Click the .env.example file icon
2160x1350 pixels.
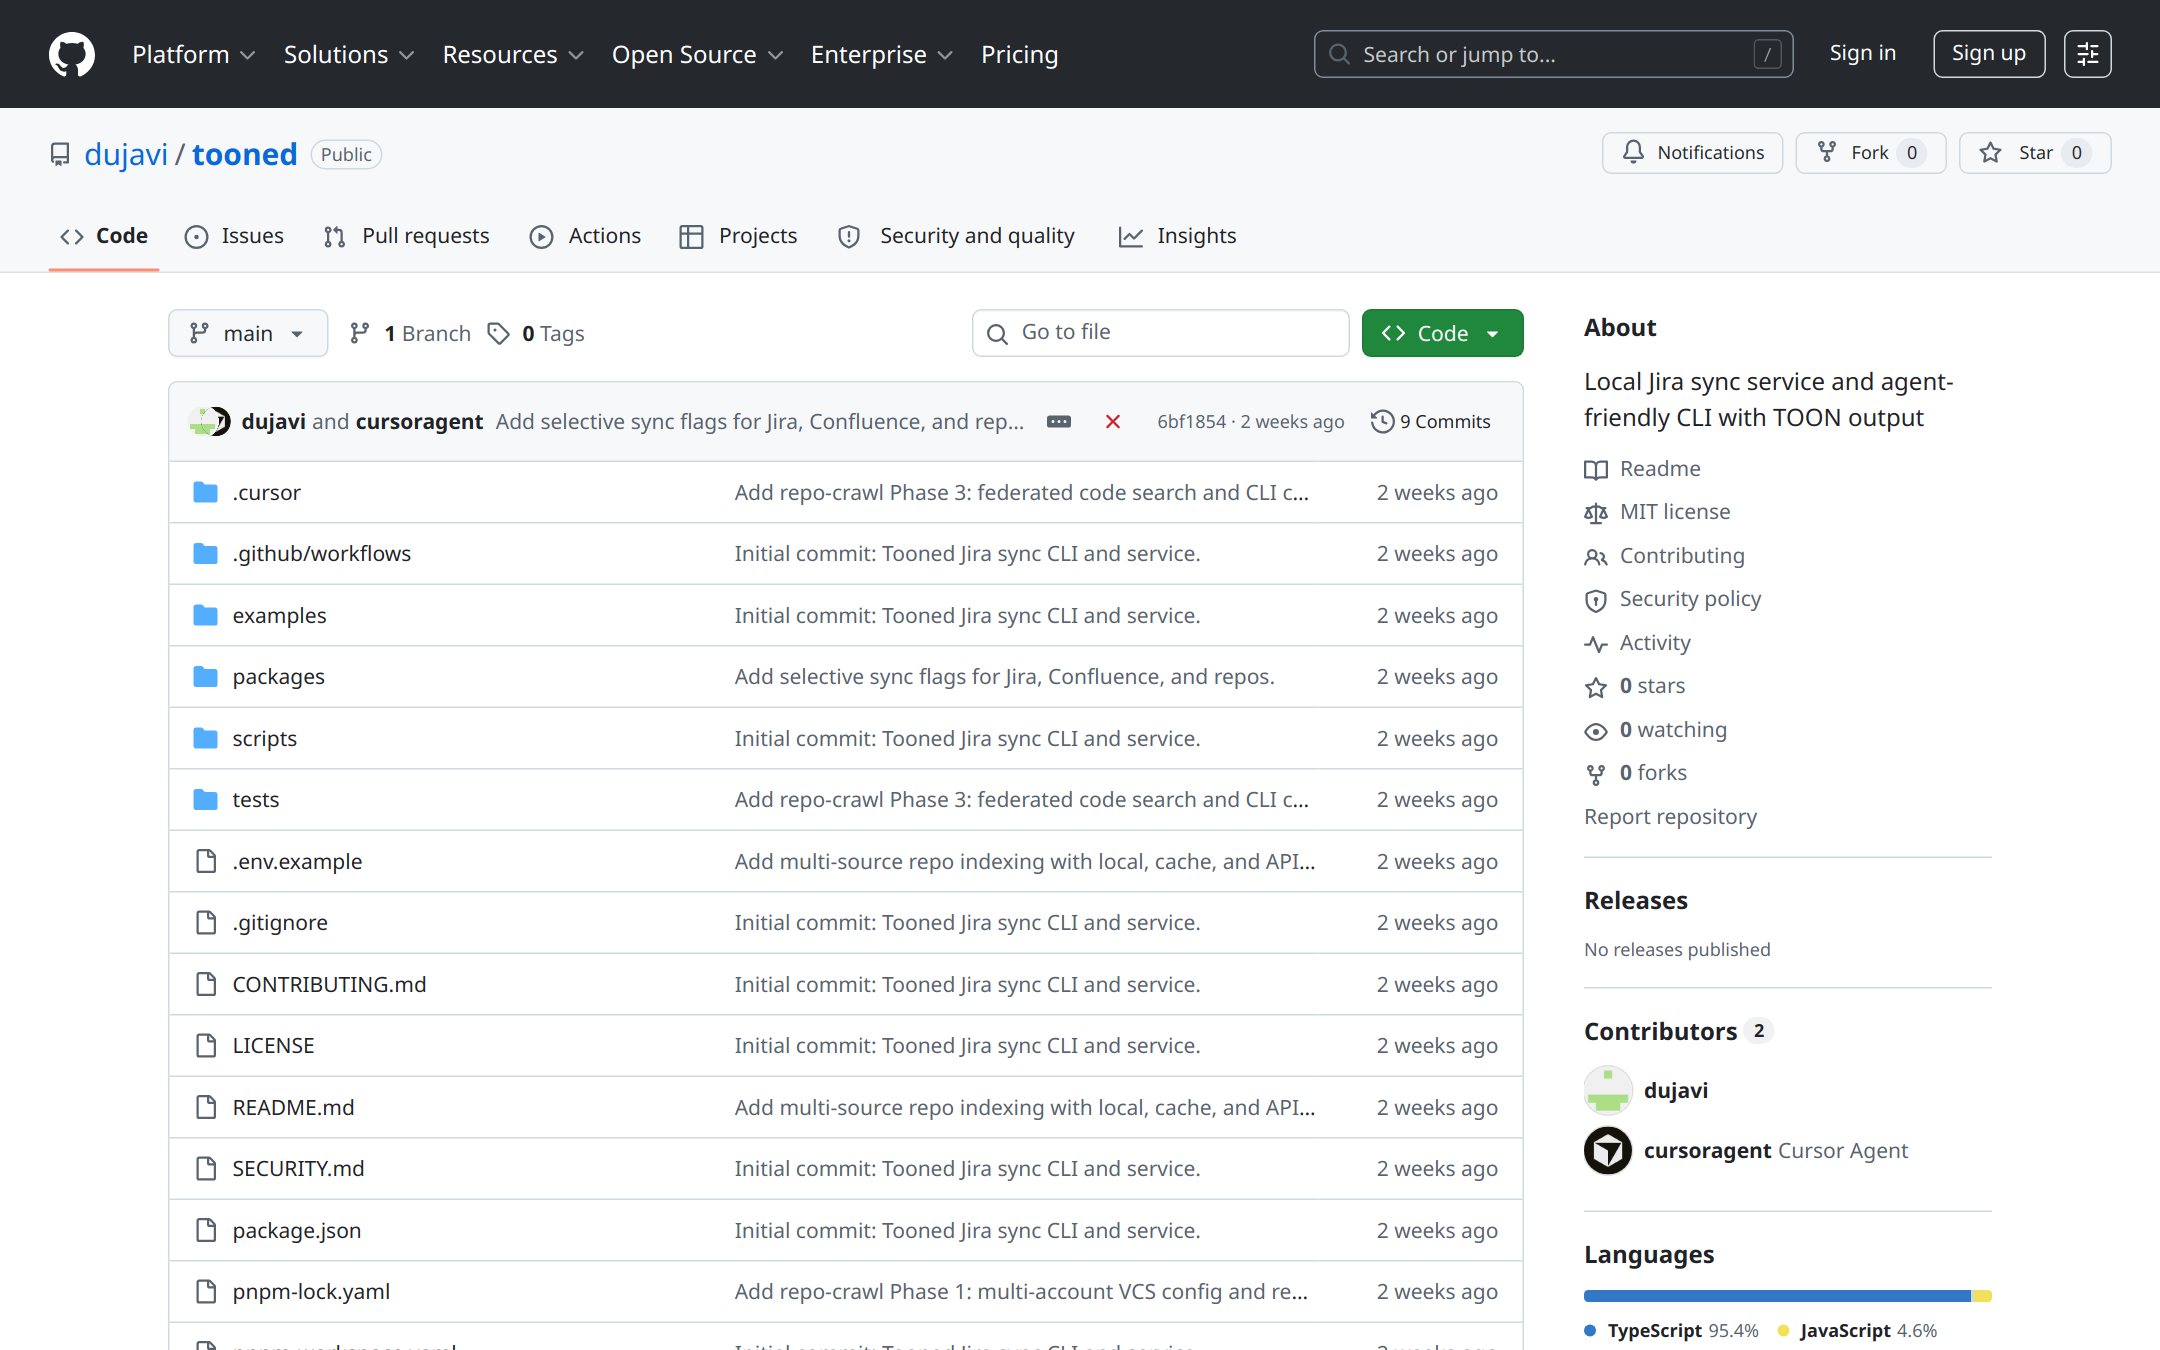click(x=205, y=861)
